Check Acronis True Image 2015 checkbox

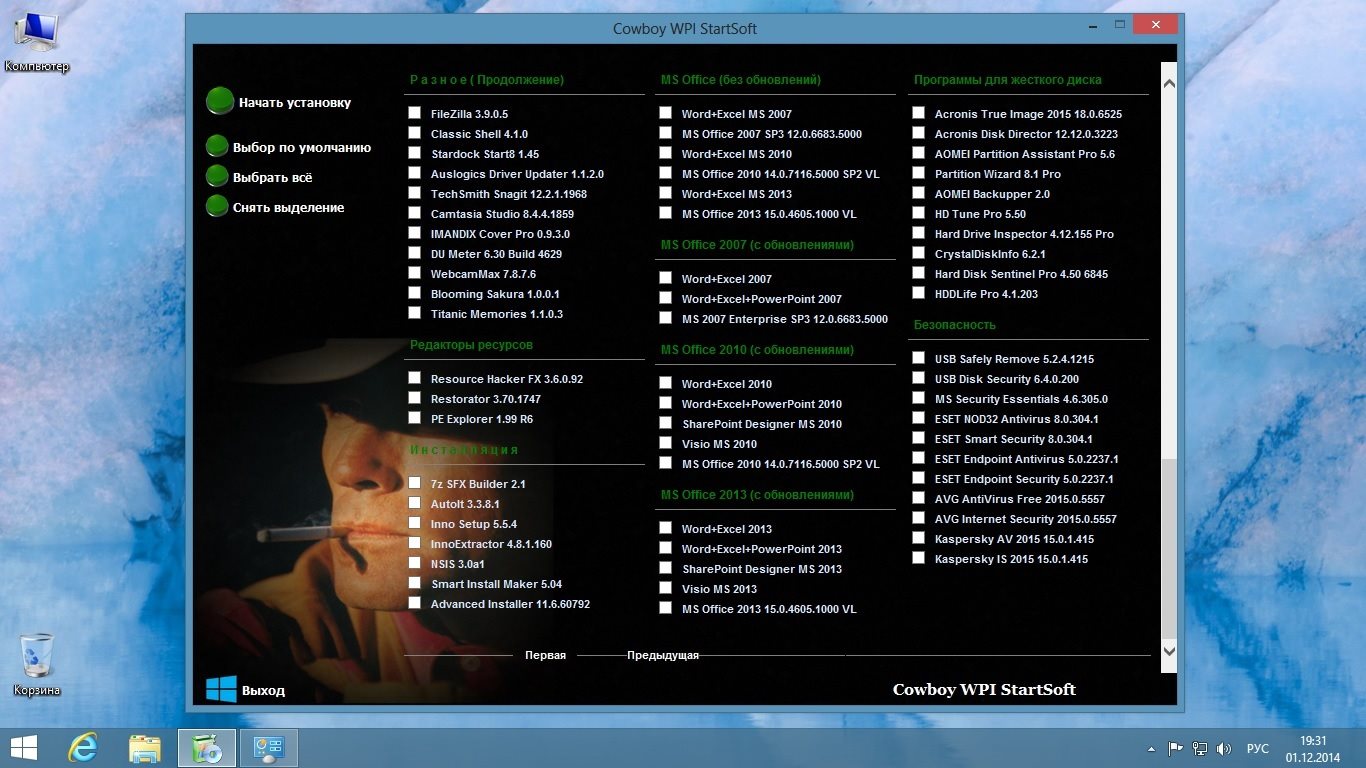[x=918, y=113]
